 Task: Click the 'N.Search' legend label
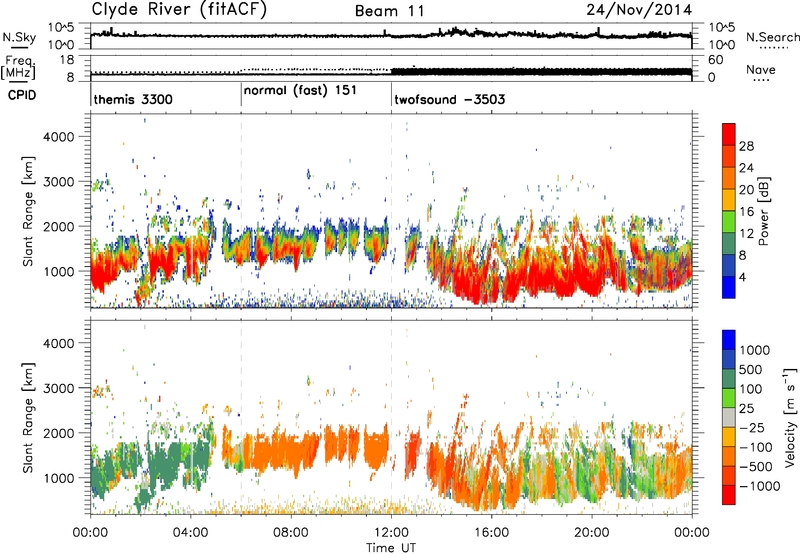772,37
